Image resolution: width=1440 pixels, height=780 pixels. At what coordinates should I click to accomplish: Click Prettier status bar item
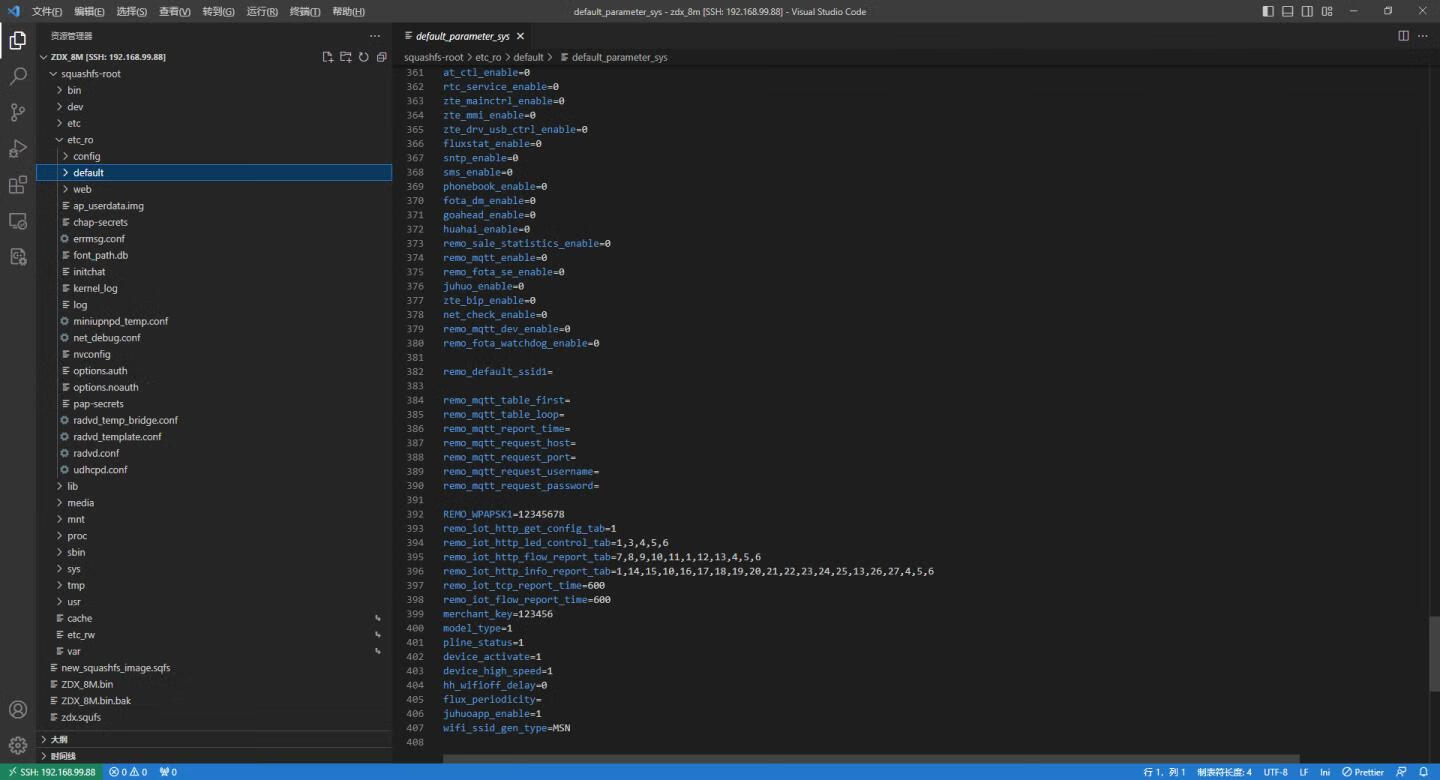1363,772
